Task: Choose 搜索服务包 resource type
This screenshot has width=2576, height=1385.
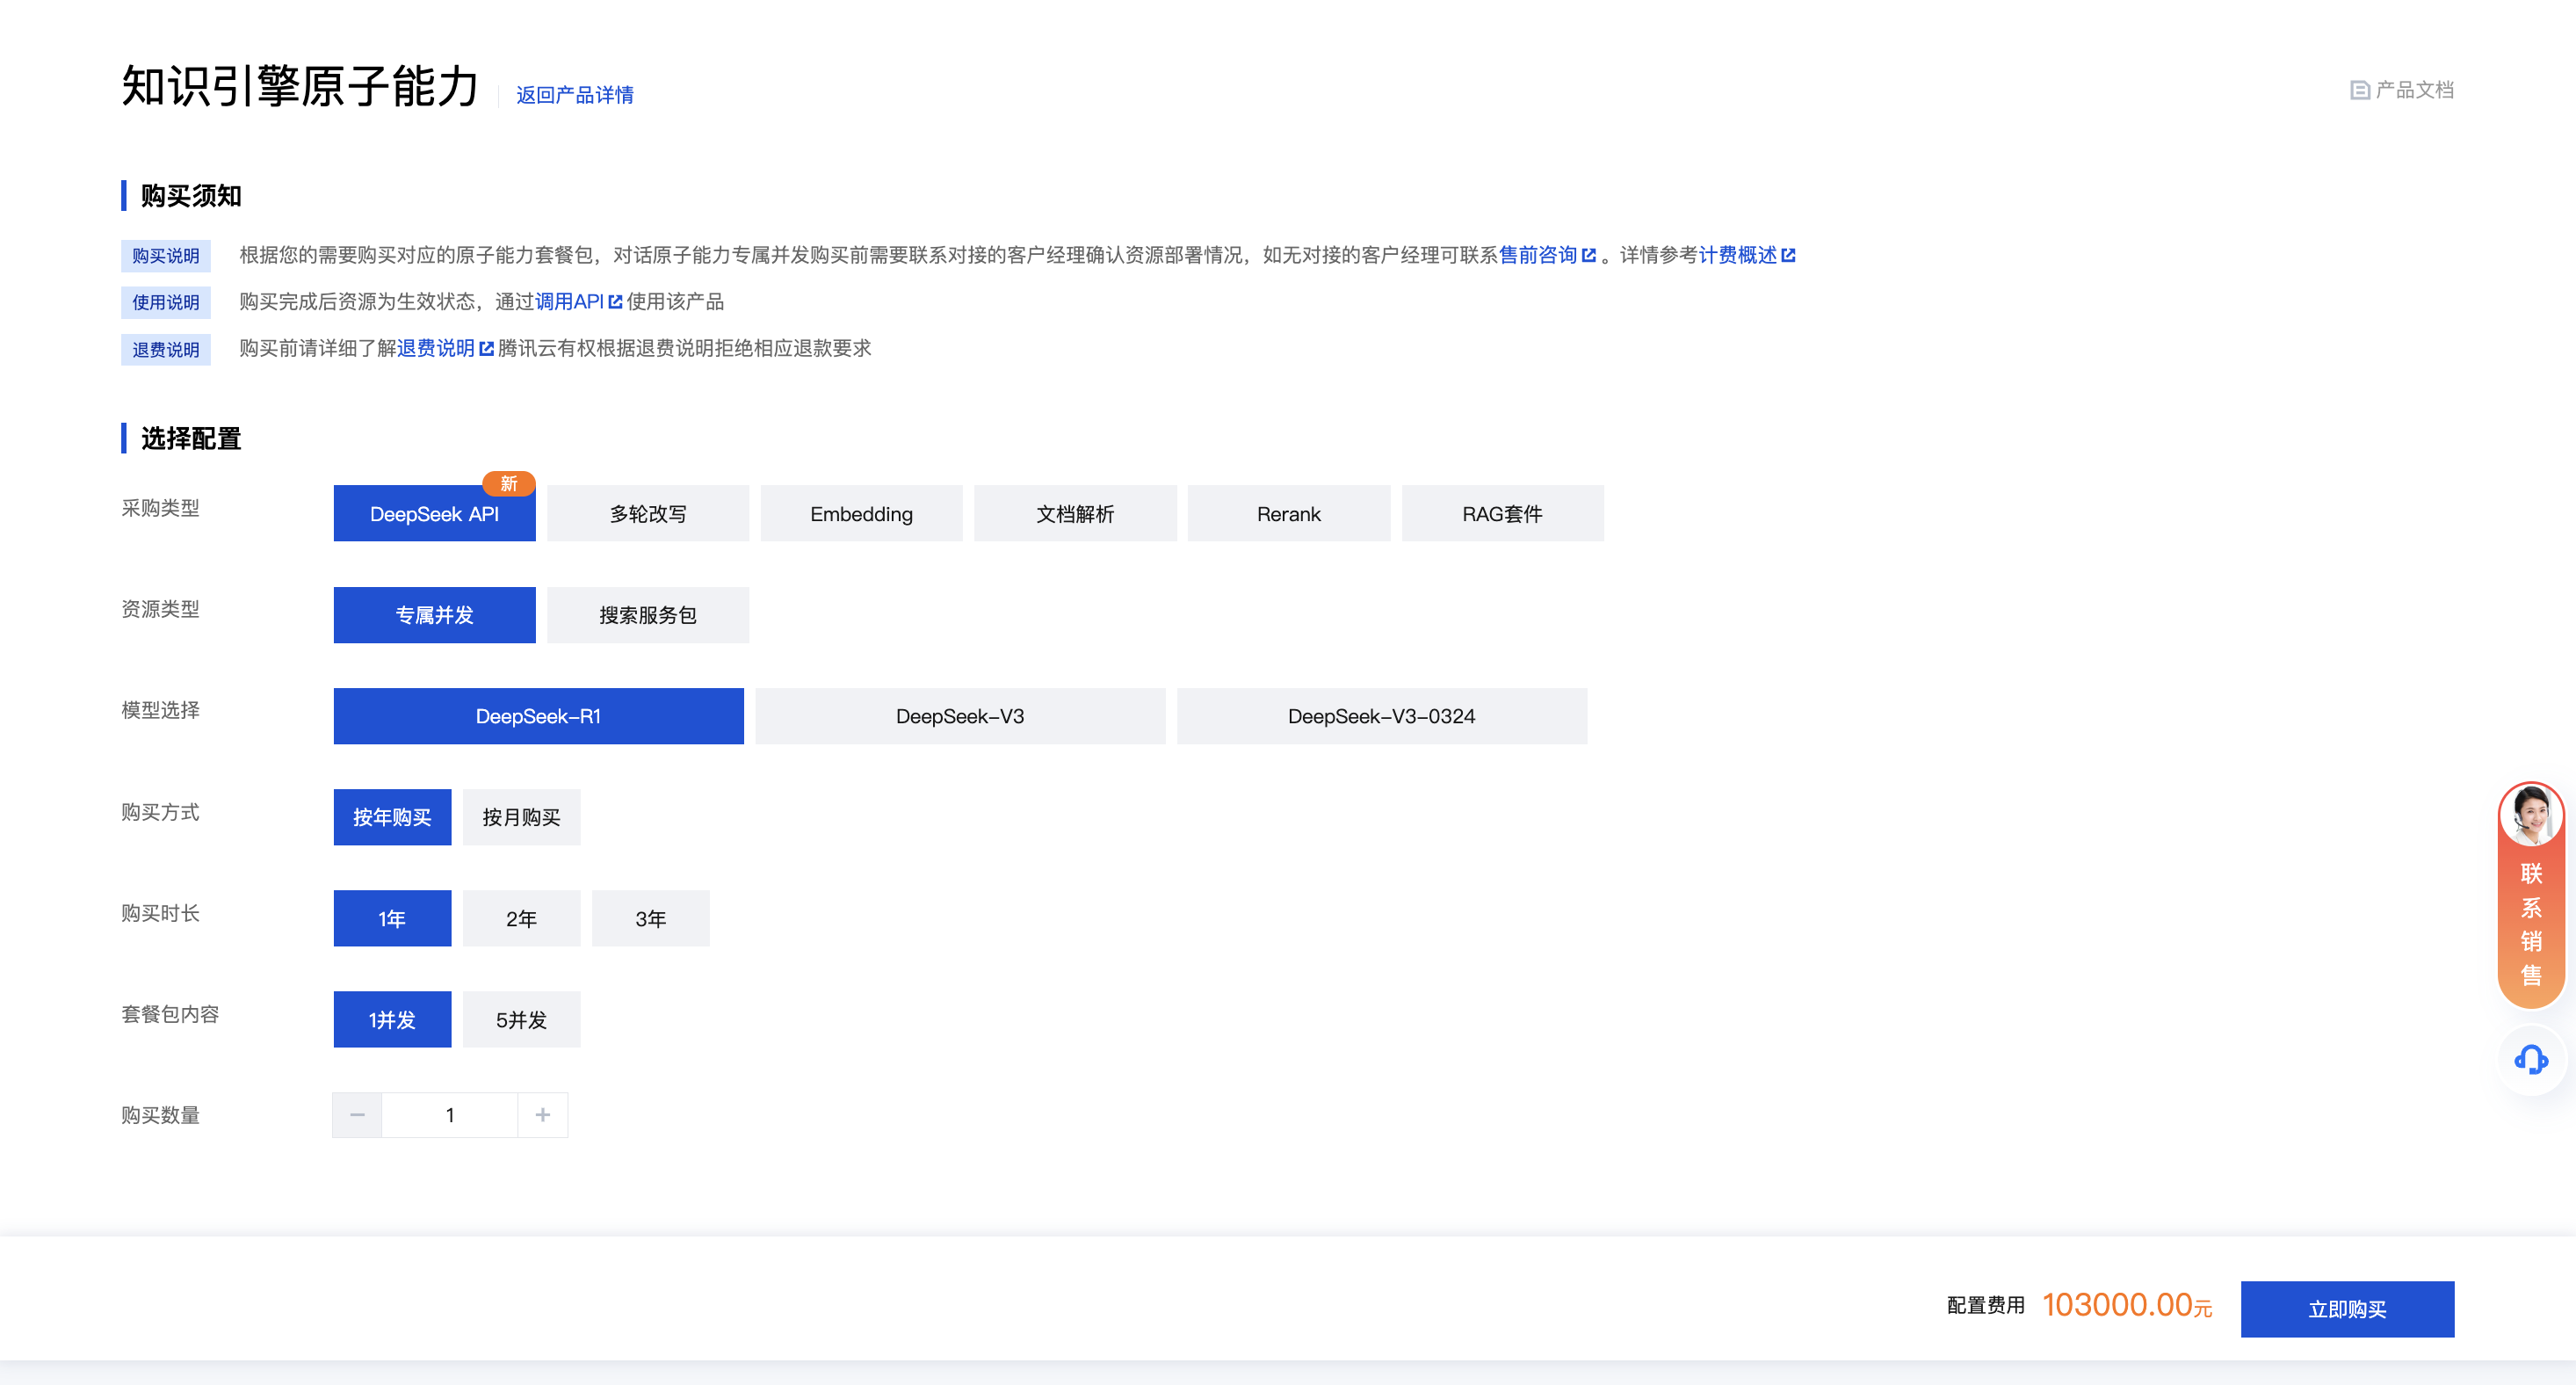Action: [648, 615]
